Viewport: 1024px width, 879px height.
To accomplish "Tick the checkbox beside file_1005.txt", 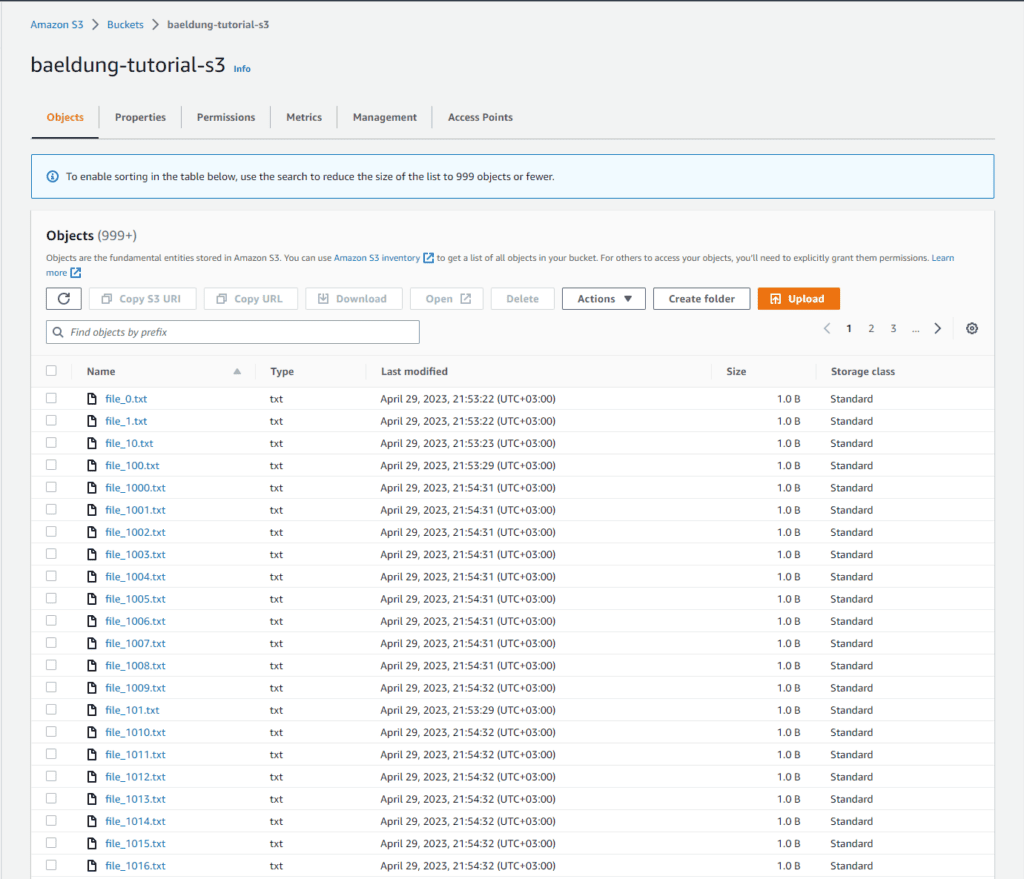I will pyautogui.click(x=51, y=598).
